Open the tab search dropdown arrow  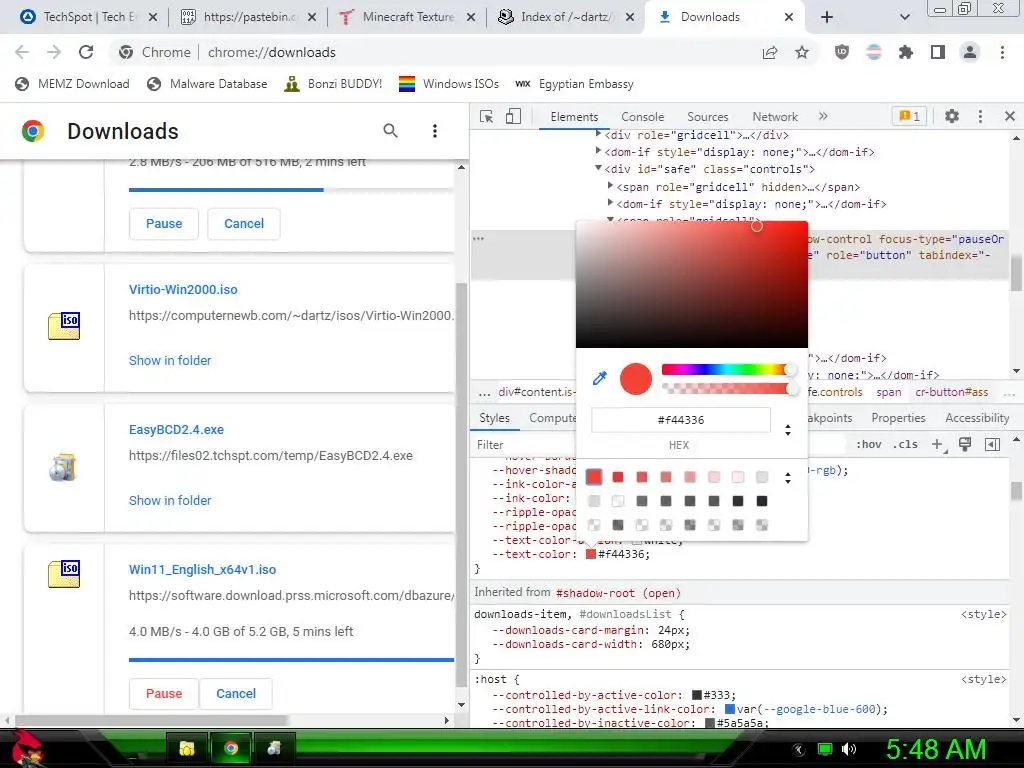pyautogui.click(x=904, y=17)
